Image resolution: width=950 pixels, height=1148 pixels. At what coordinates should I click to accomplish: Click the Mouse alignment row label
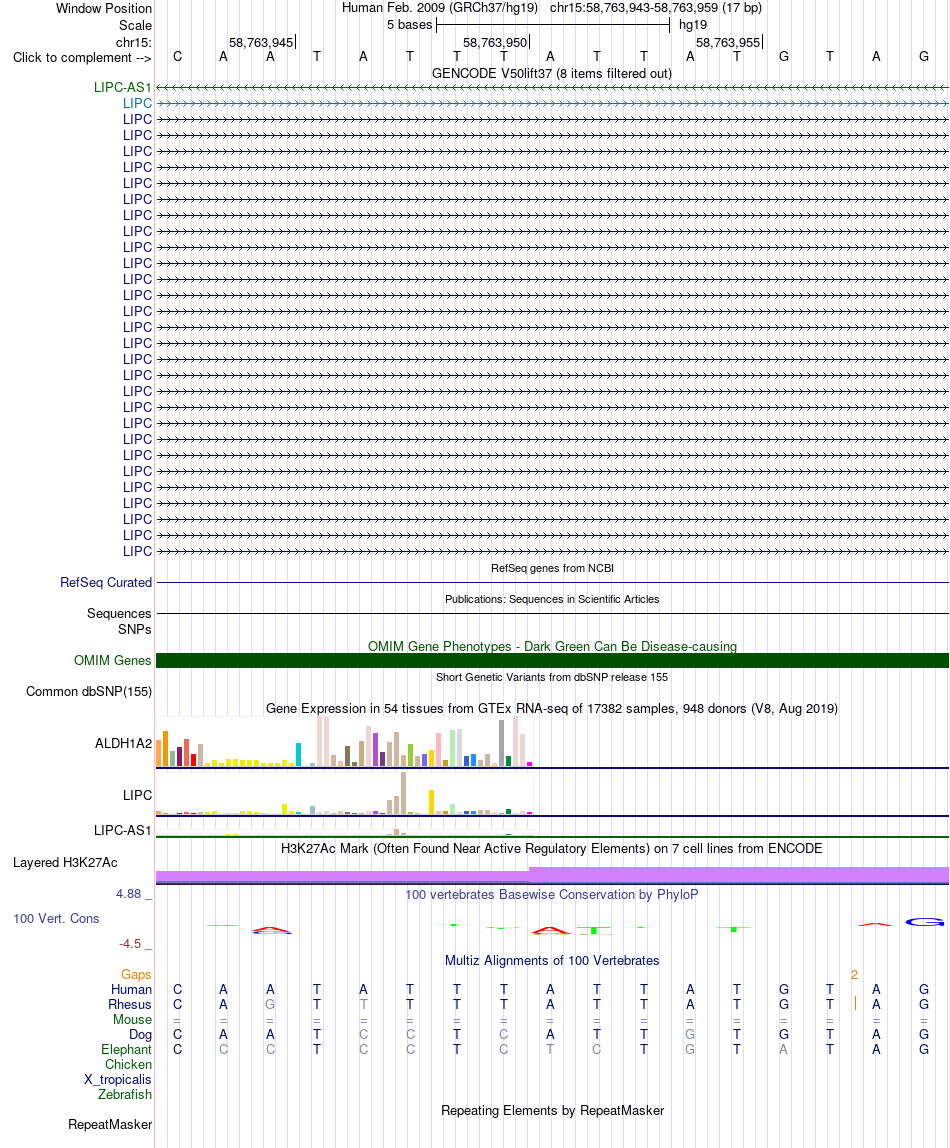tap(132, 1020)
